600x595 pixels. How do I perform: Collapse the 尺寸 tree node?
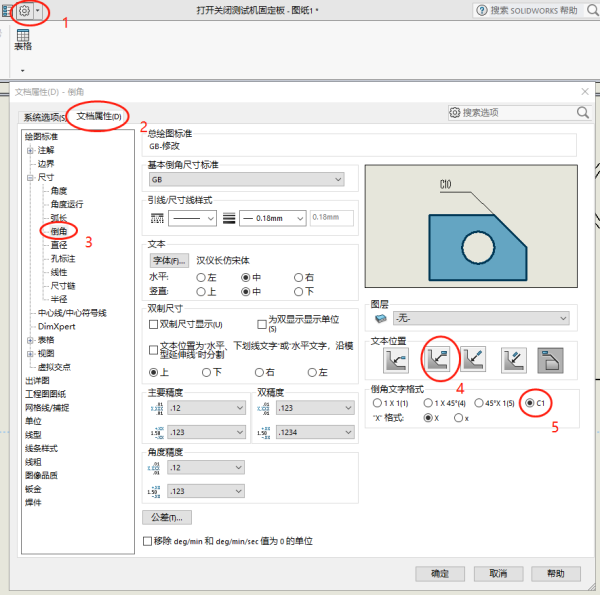point(30,178)
